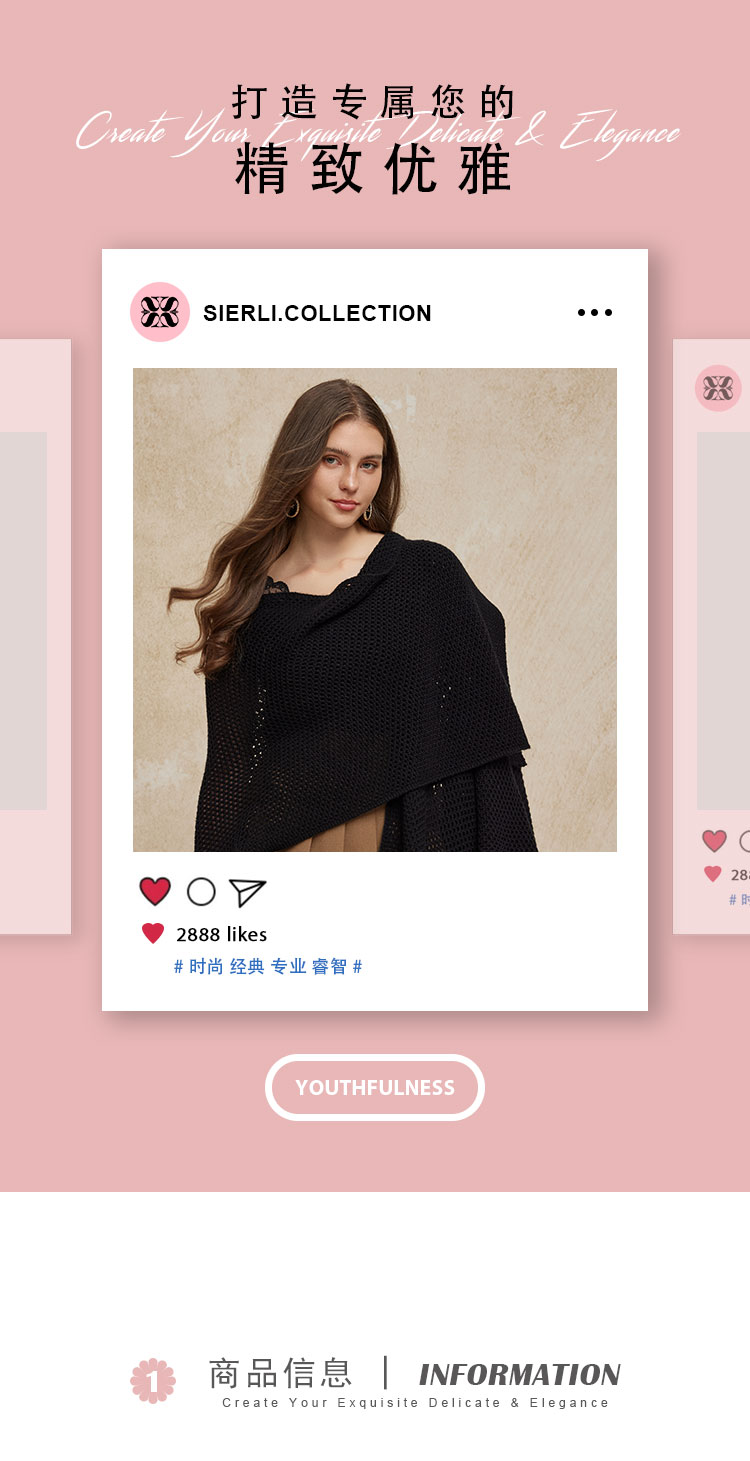Click the small heart beside 2888 likes
This screenshot has height=1461, width=750.
153,934
